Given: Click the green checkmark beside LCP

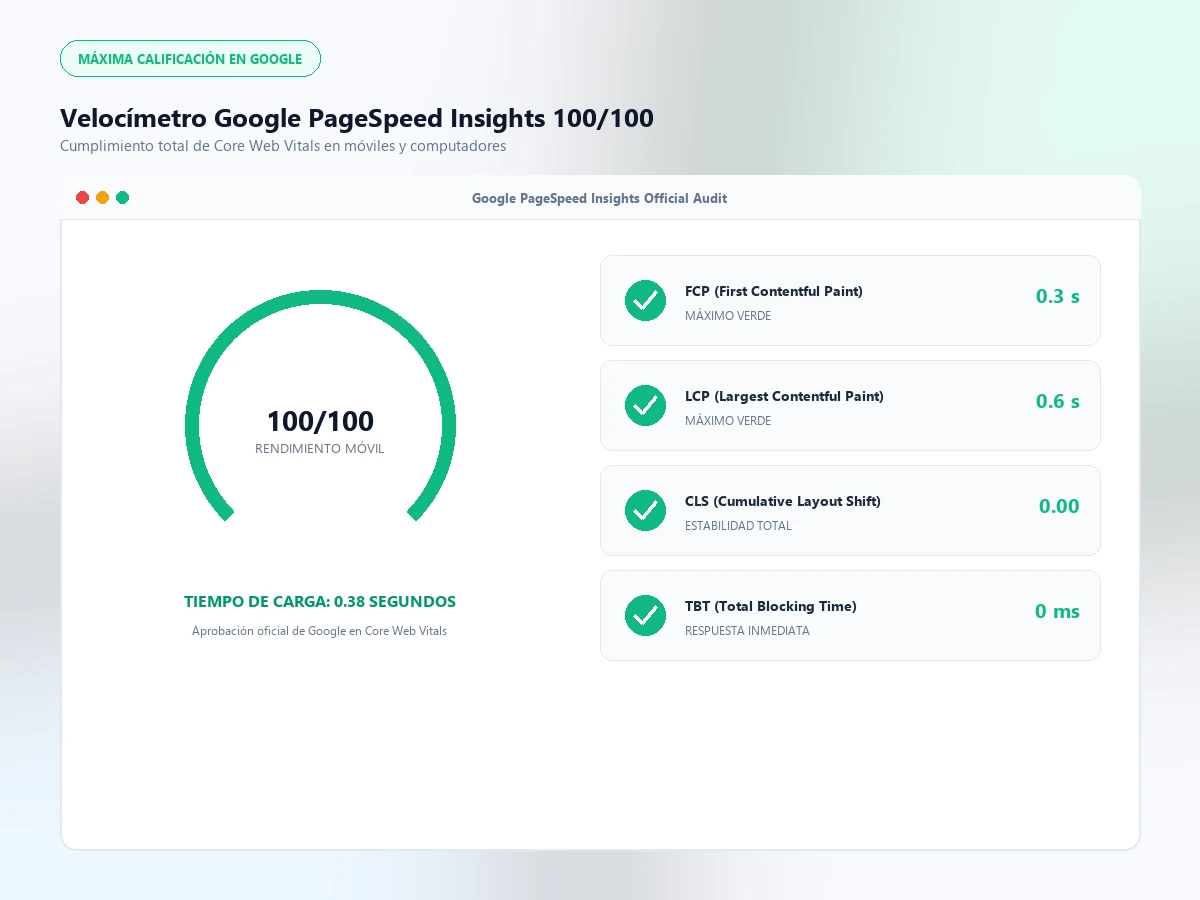Looking at the screenshot, I should tap(645, 405).
